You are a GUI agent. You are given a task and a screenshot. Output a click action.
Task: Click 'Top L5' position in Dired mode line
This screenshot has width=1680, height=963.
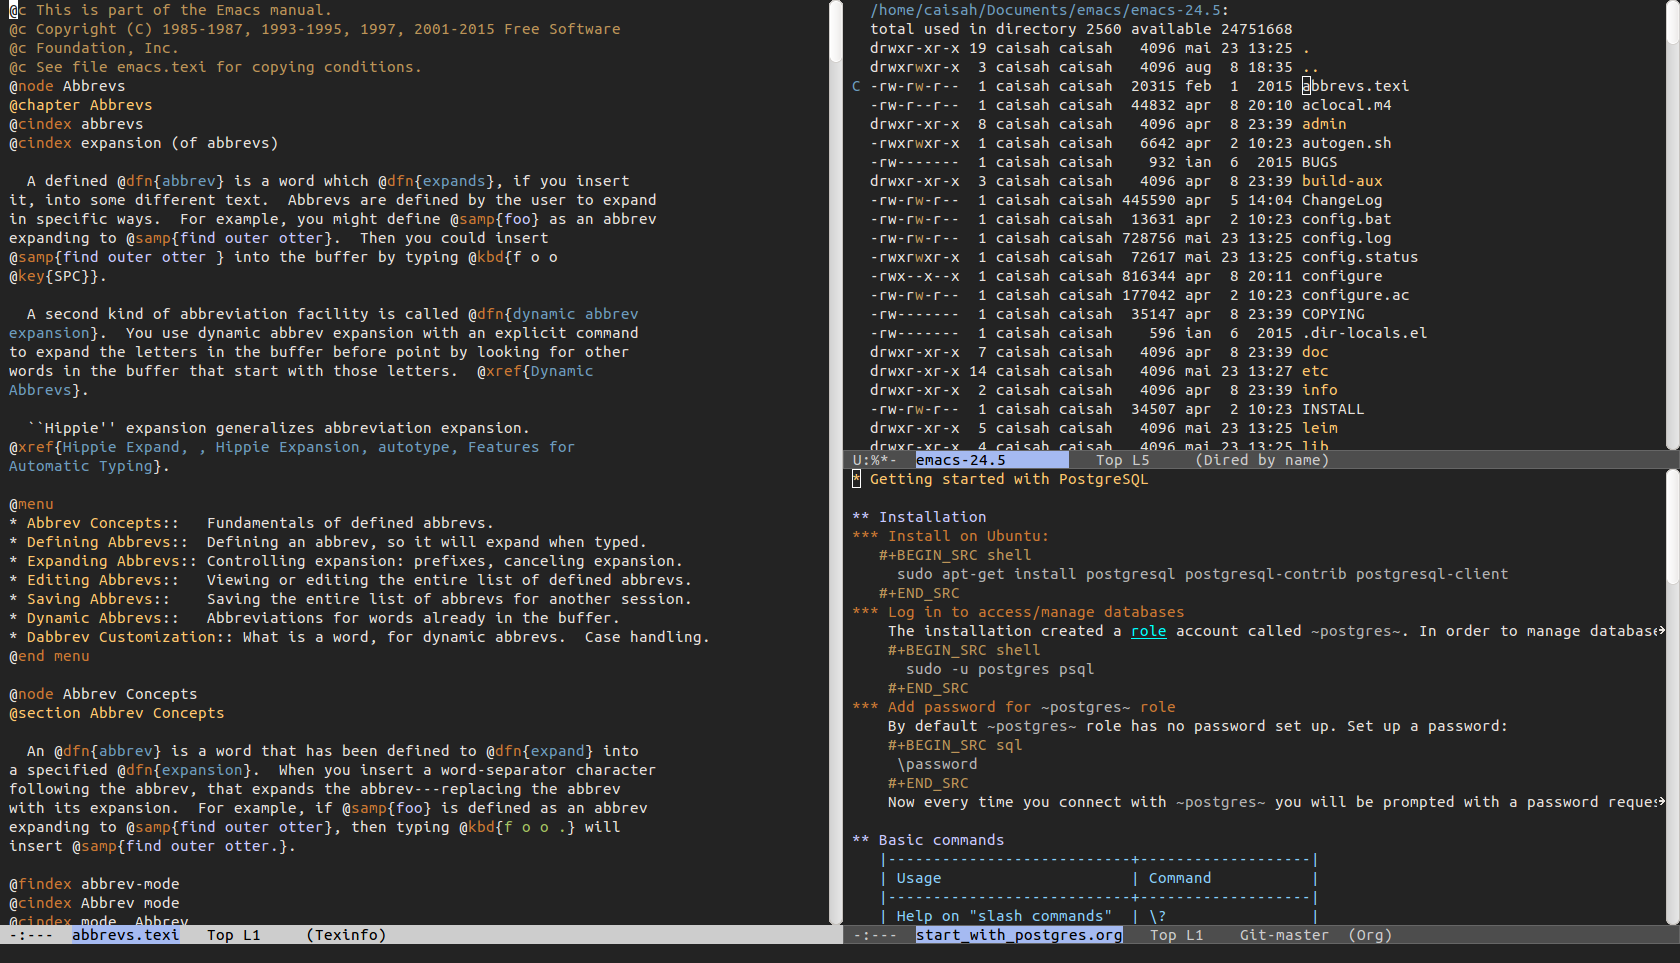click(1122, 460)
